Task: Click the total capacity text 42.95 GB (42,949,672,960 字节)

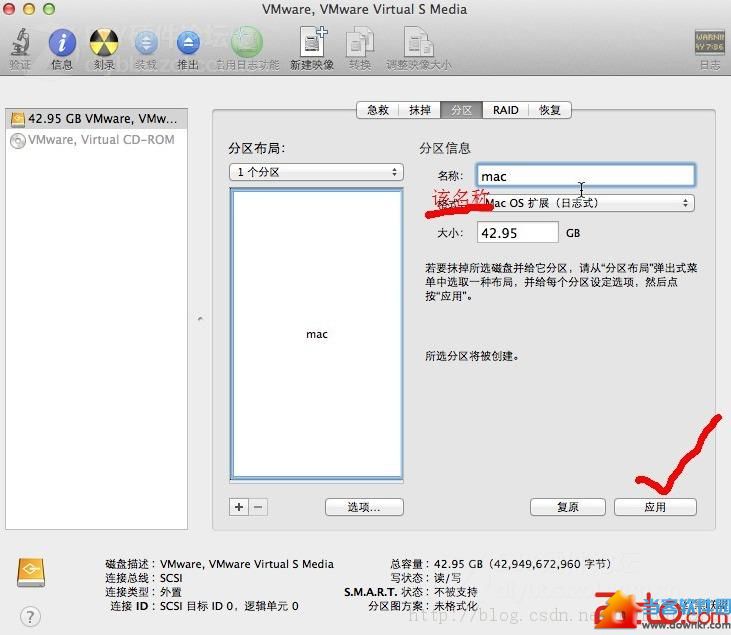Action: point(522,564)
